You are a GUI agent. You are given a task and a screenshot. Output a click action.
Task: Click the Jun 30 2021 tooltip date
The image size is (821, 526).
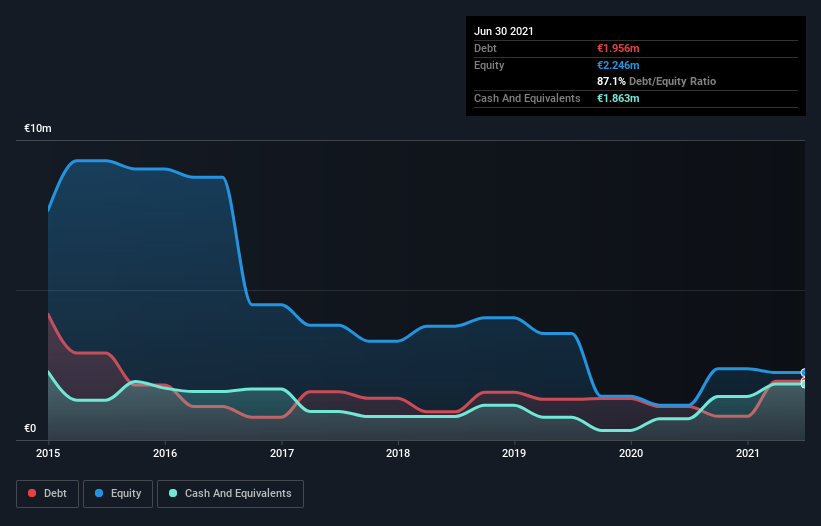pos(504,31)
